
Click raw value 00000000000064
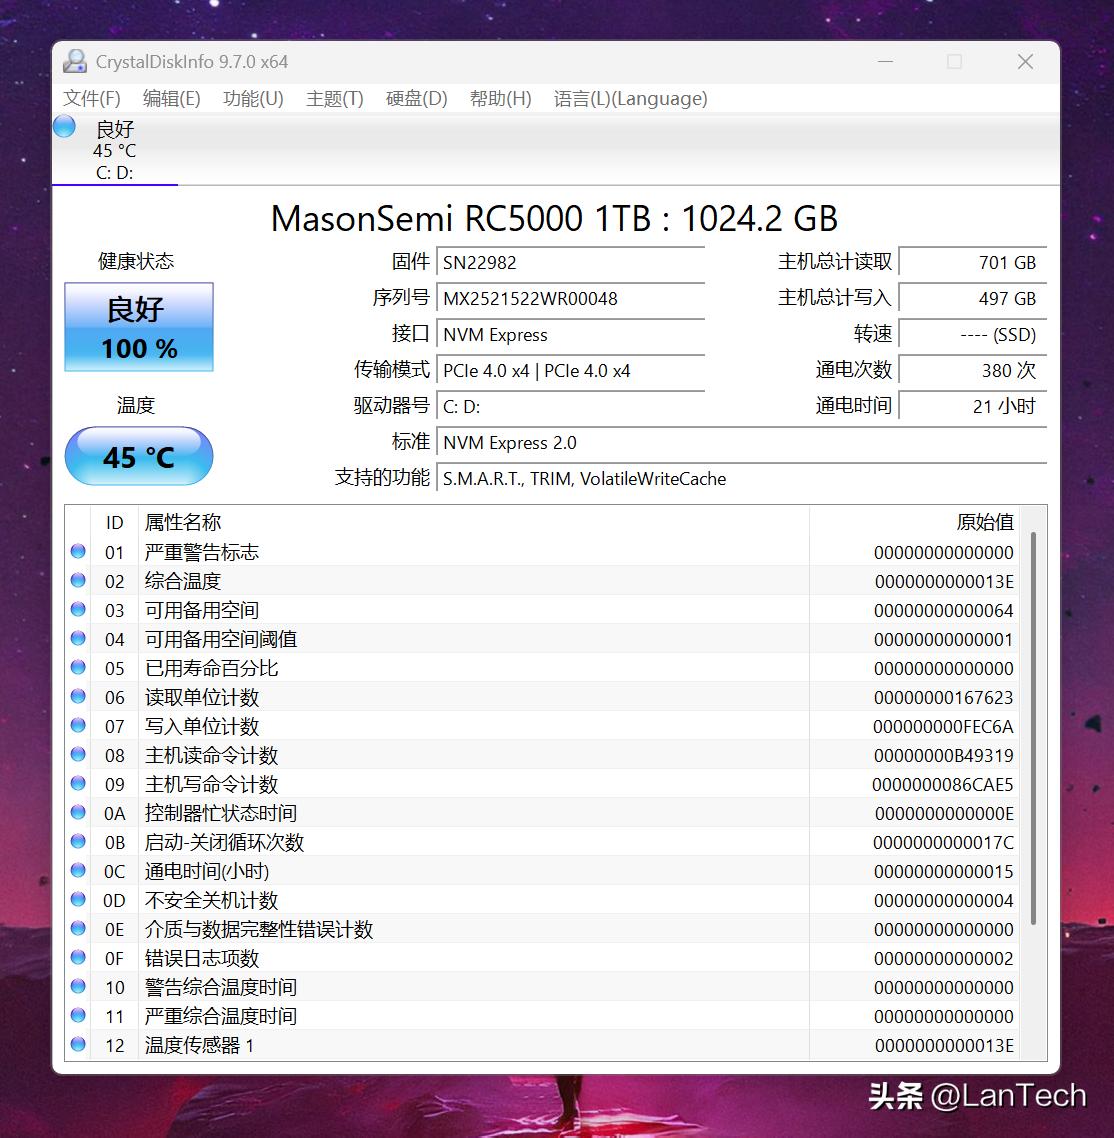(x=943, y=610)
